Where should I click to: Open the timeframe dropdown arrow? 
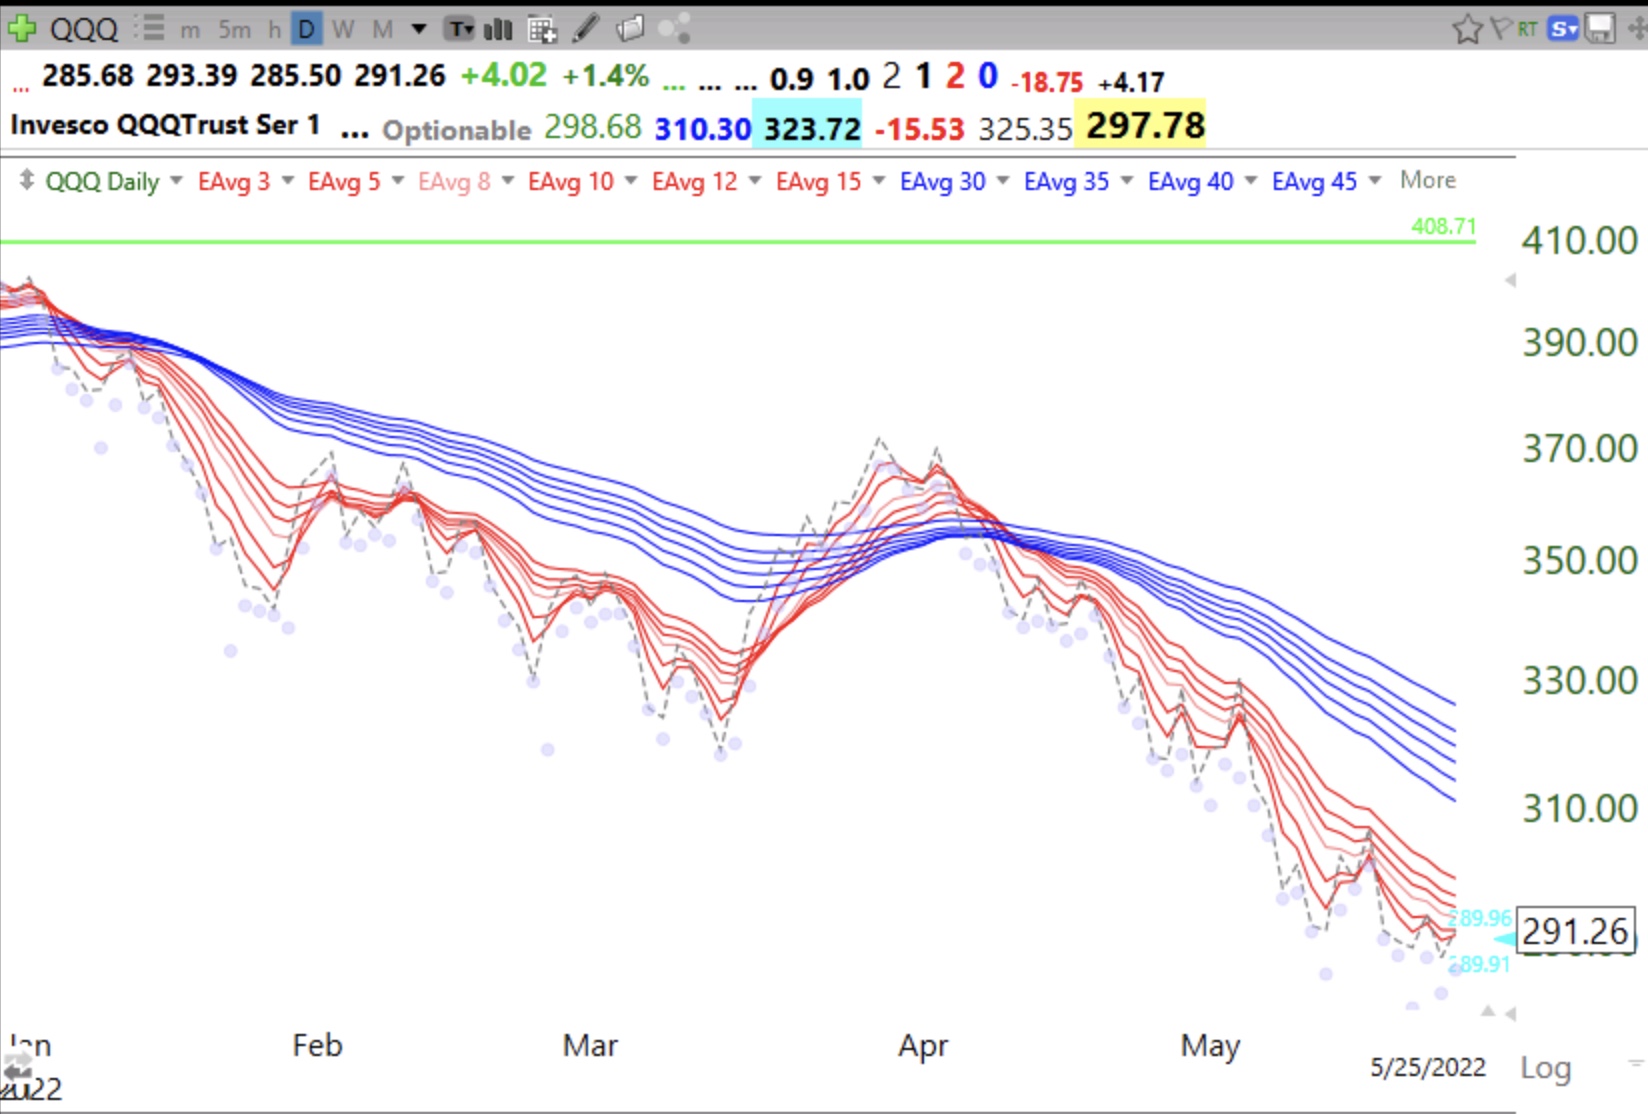419,29
